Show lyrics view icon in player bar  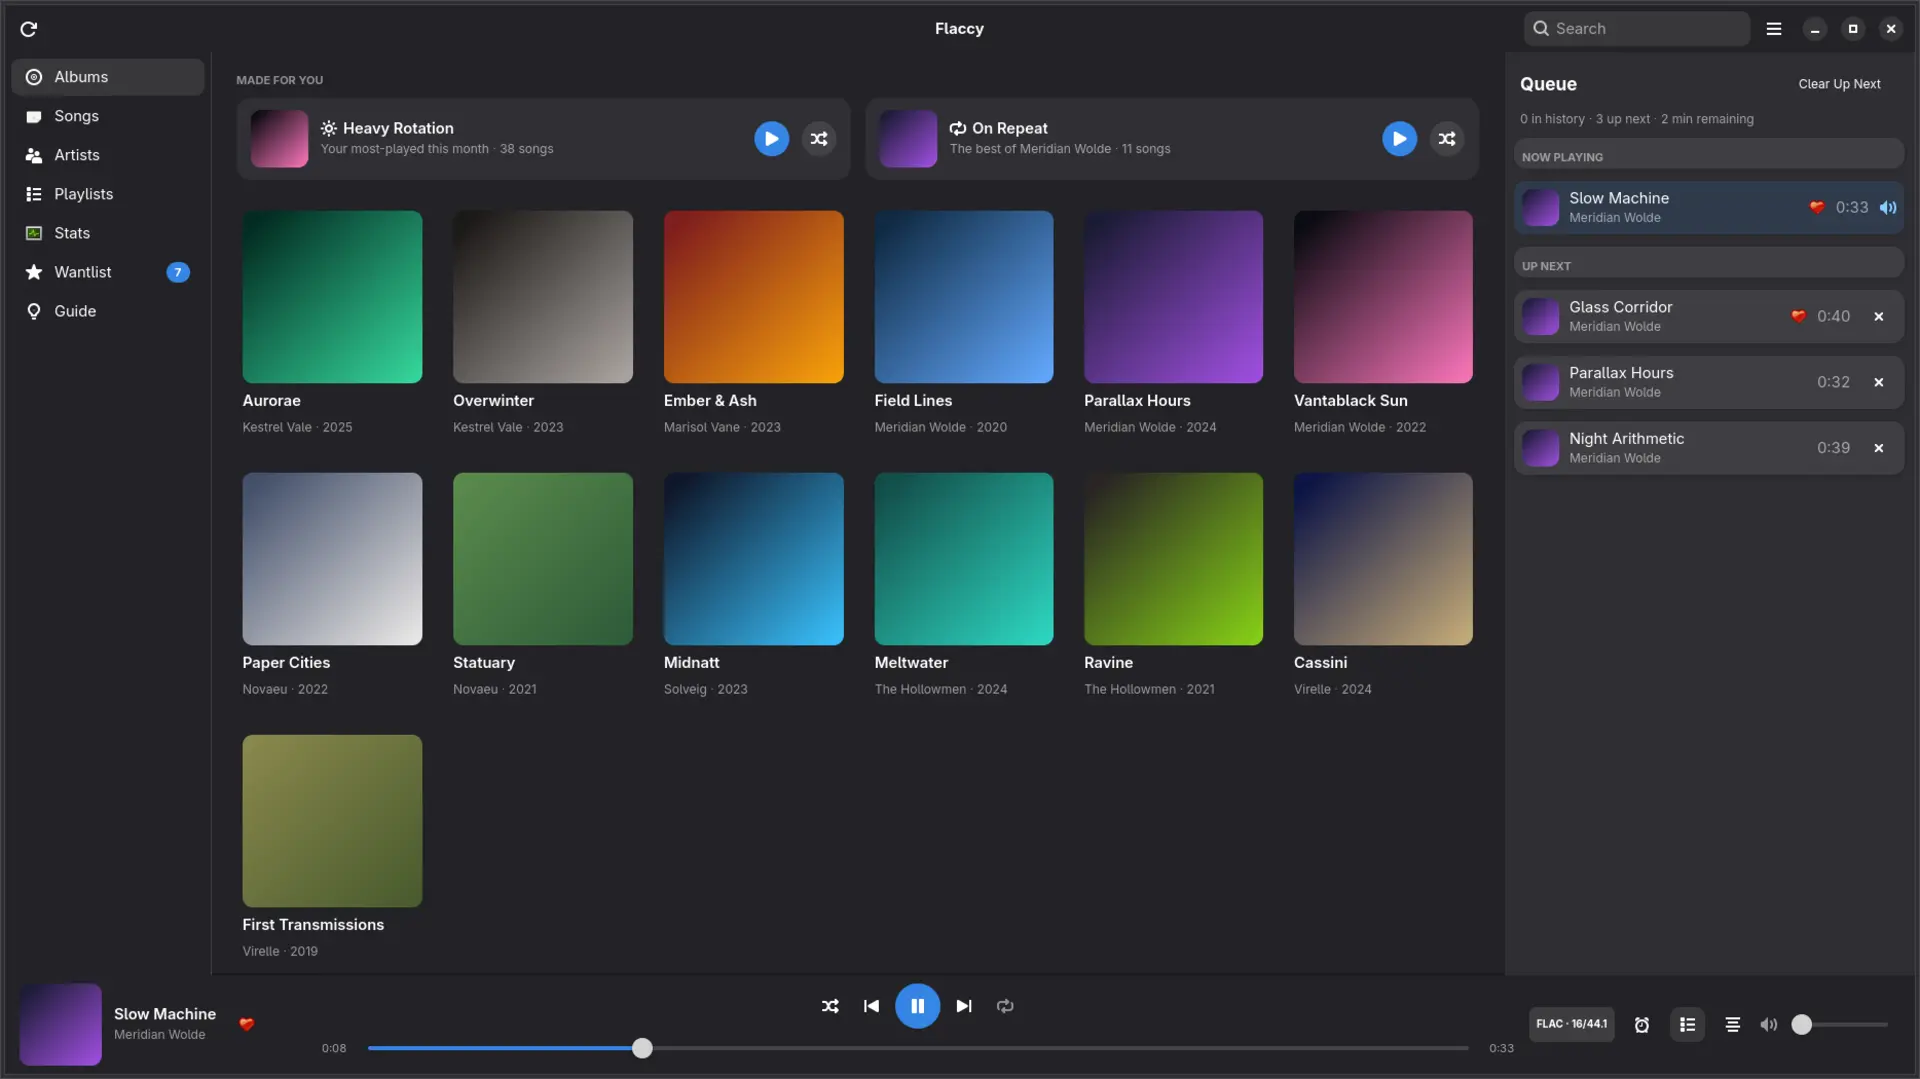pos(1733,1025)
